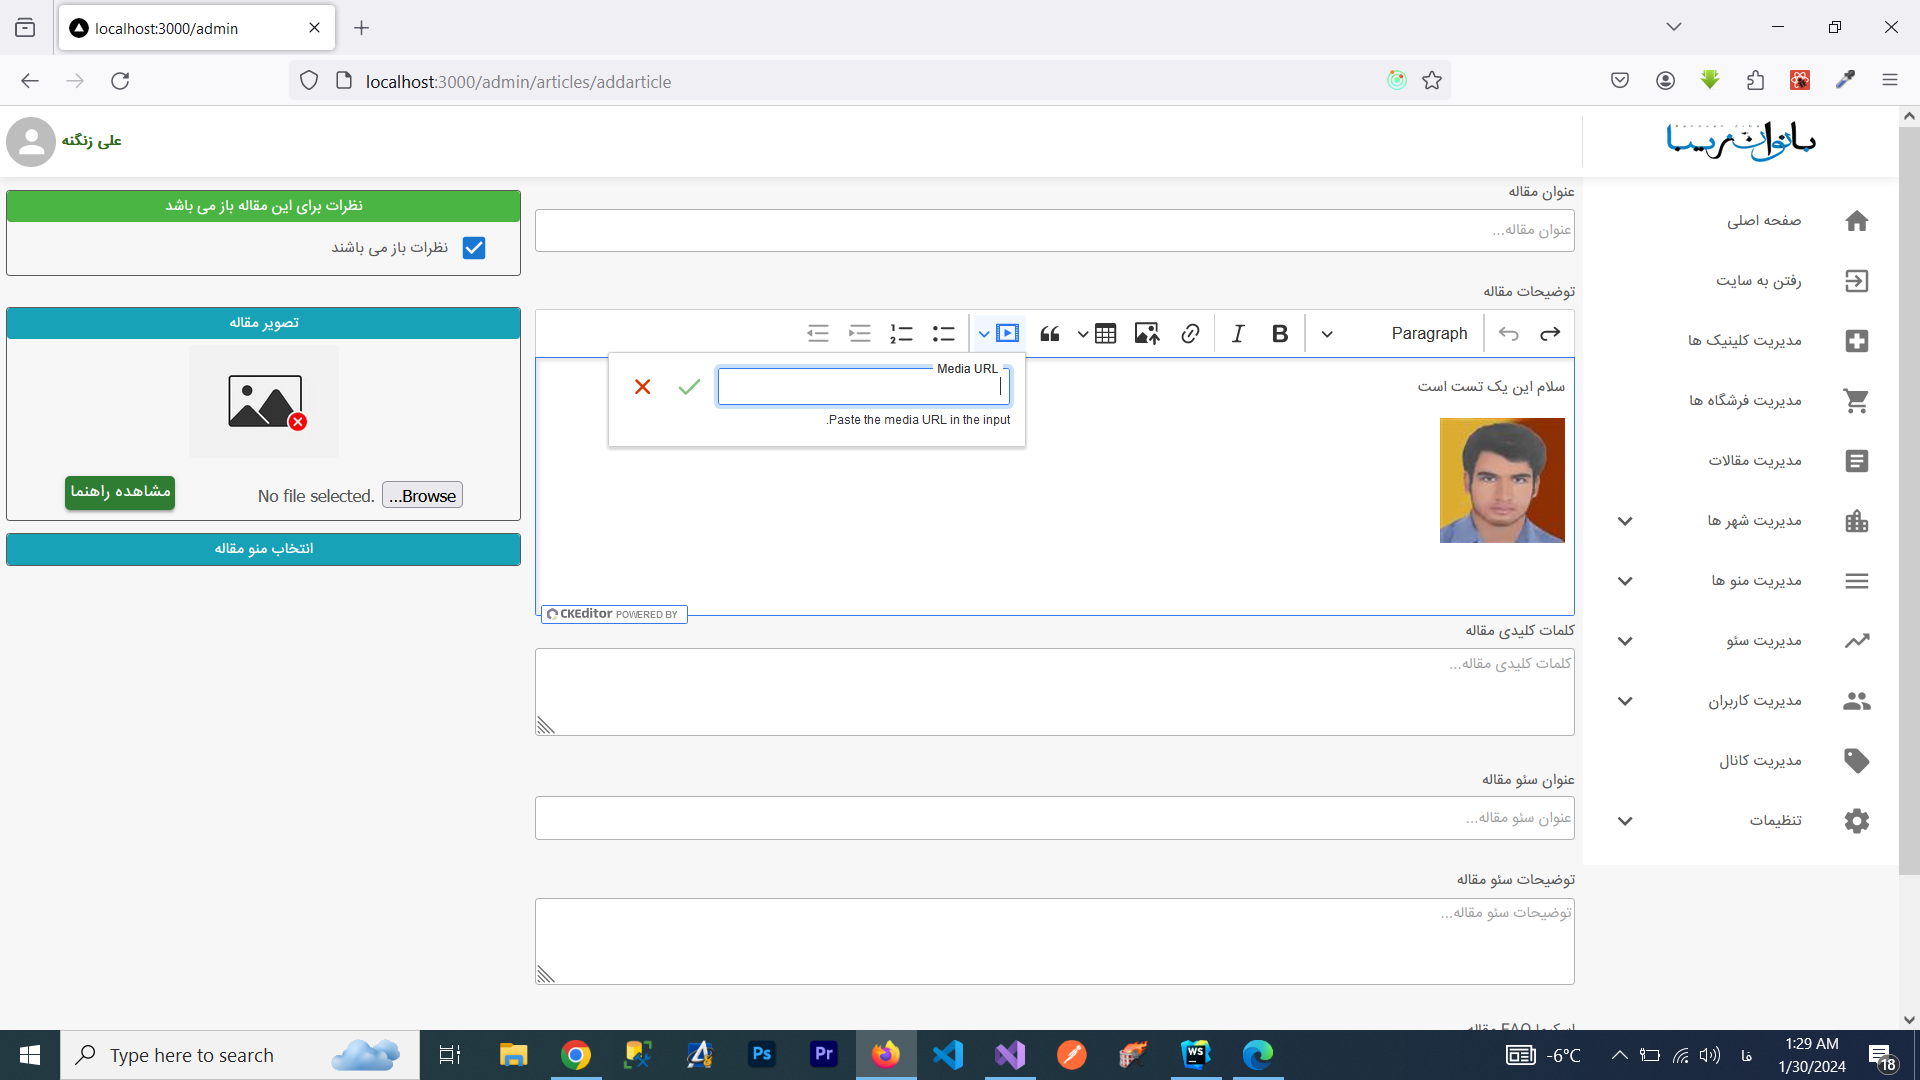Create a numbered list
Image resolution: width=1920 pixels, height=1080 pixels.
tap(901, 334)
